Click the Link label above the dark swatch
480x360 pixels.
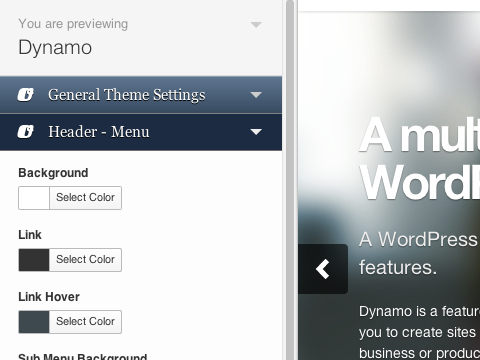point(30,235)
